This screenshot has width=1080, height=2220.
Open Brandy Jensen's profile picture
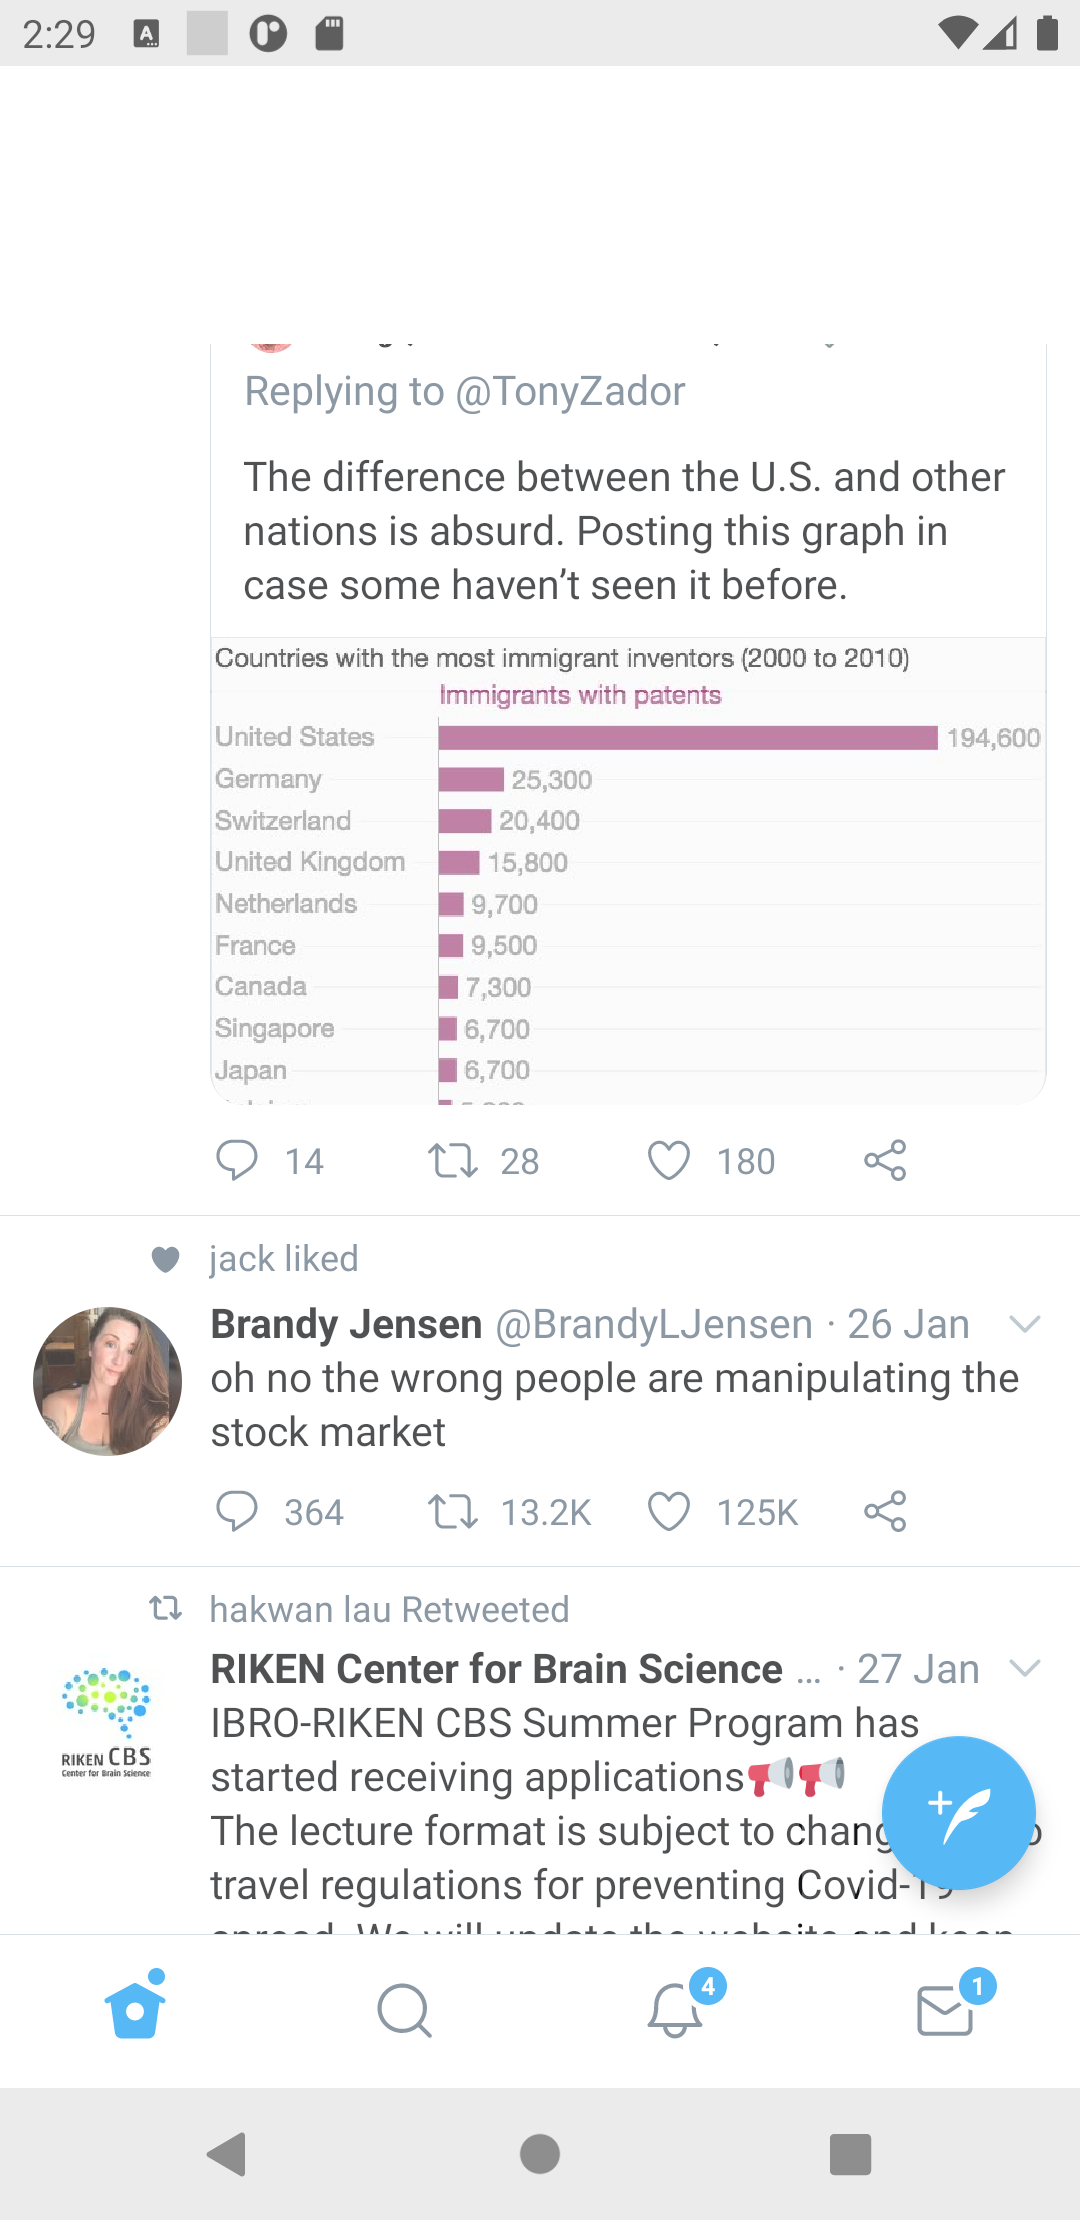tap(108, 1381)
